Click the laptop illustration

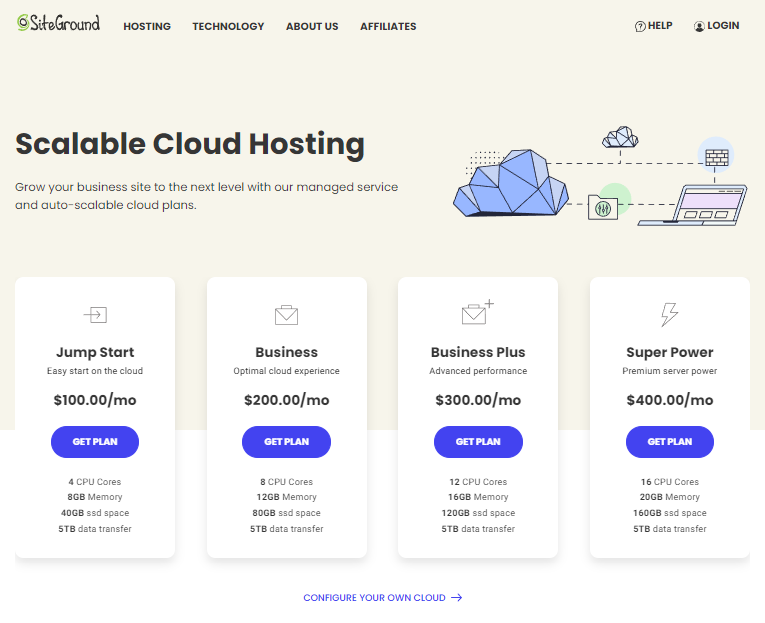tap(693, 205)
